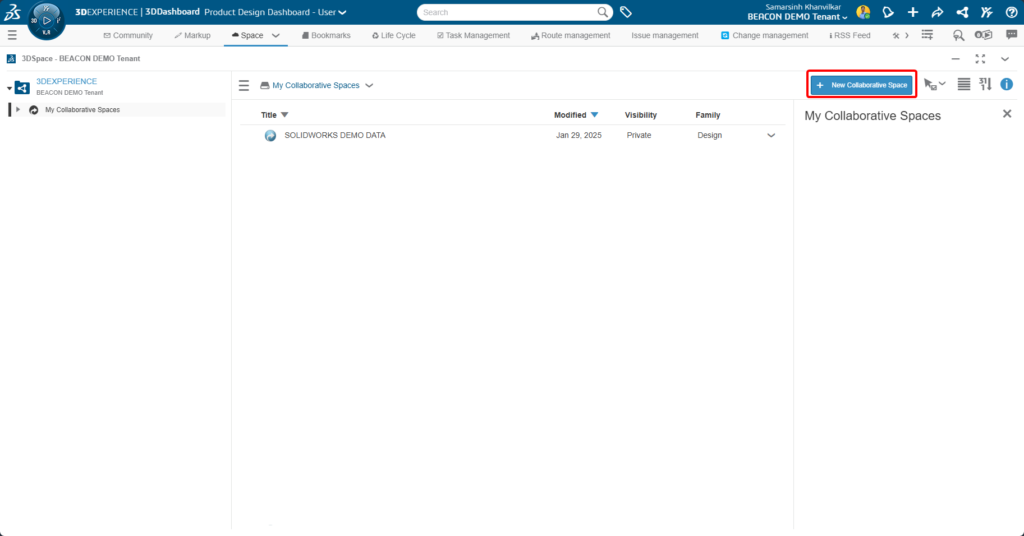The image size is (1024, 536).
Task: Open My Collaborative Spaces breadcrumb dropdown
Action: point(369,85)
